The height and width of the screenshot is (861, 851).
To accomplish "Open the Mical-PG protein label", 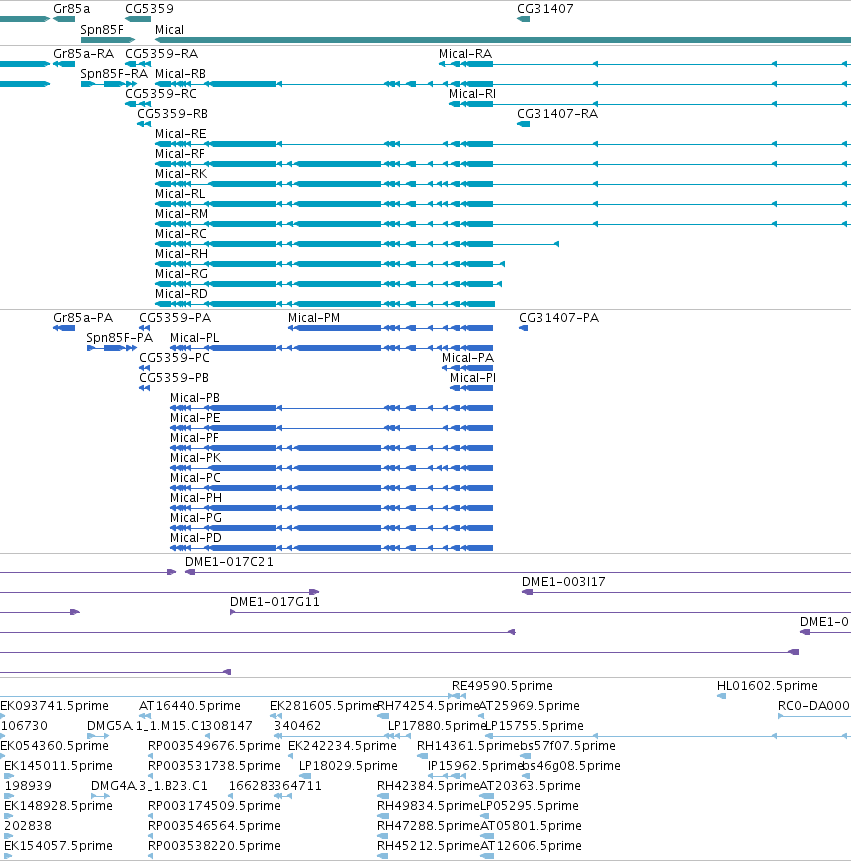I will (x=196, y=518).
